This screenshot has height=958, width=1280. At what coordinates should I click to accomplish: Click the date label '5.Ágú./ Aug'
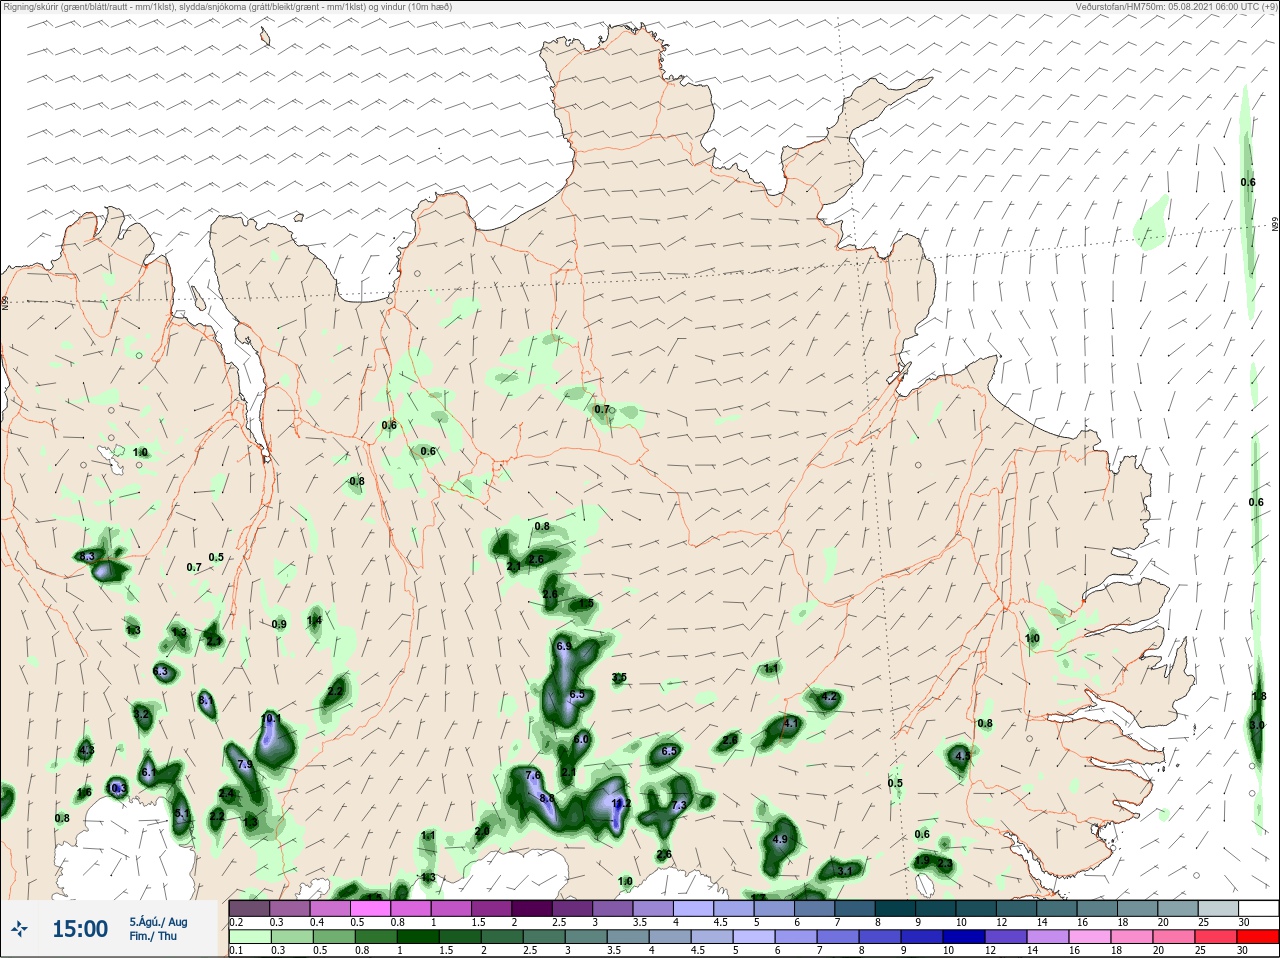(x=158, y=922)
